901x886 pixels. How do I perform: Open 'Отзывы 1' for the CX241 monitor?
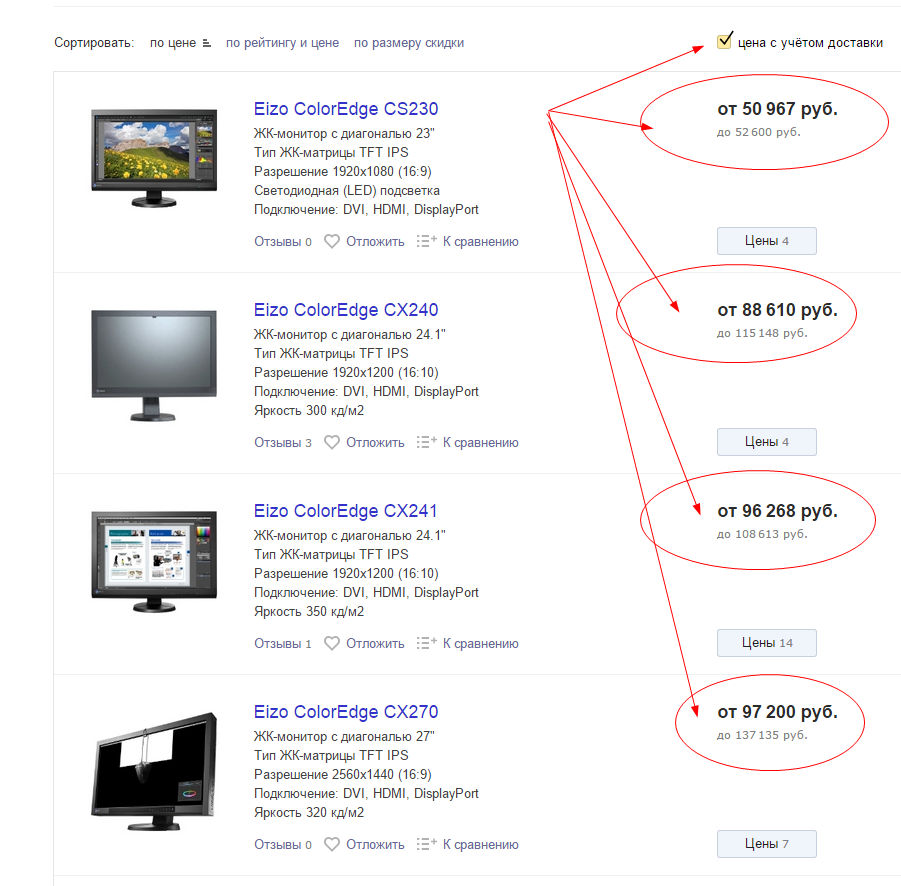point(283,644)
